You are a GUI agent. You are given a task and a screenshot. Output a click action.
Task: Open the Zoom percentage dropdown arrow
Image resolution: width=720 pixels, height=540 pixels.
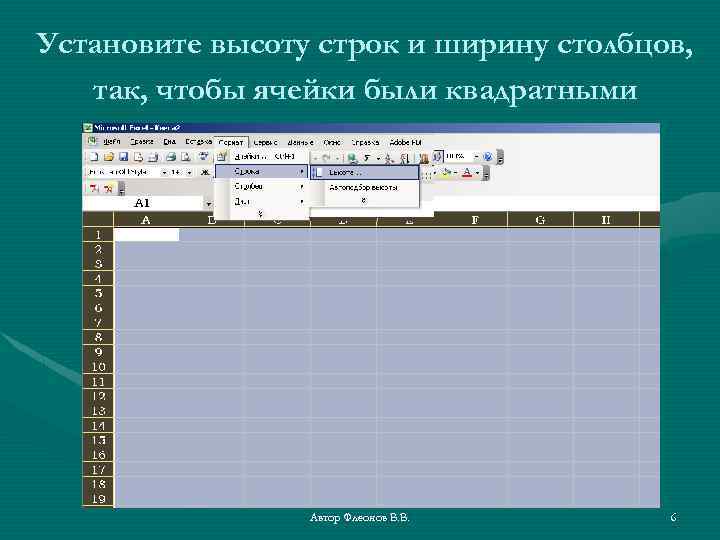(x=476, y=157)
